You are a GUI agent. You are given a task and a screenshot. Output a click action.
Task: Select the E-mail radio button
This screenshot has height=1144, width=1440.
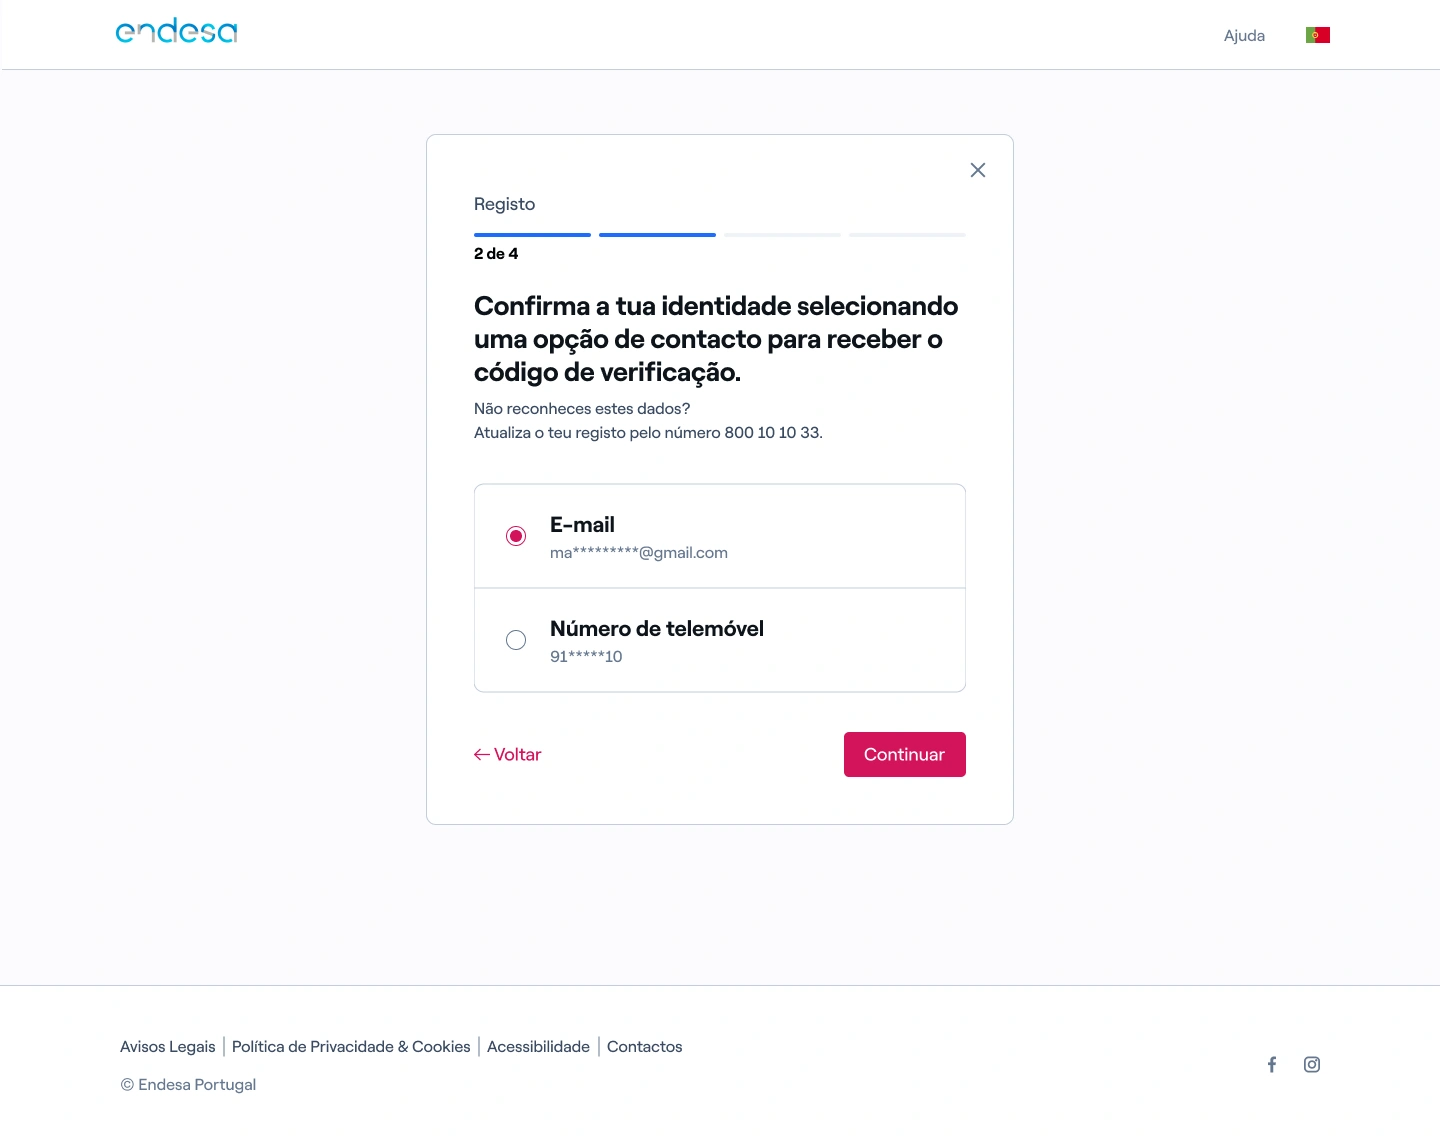[x=516, y=536]
